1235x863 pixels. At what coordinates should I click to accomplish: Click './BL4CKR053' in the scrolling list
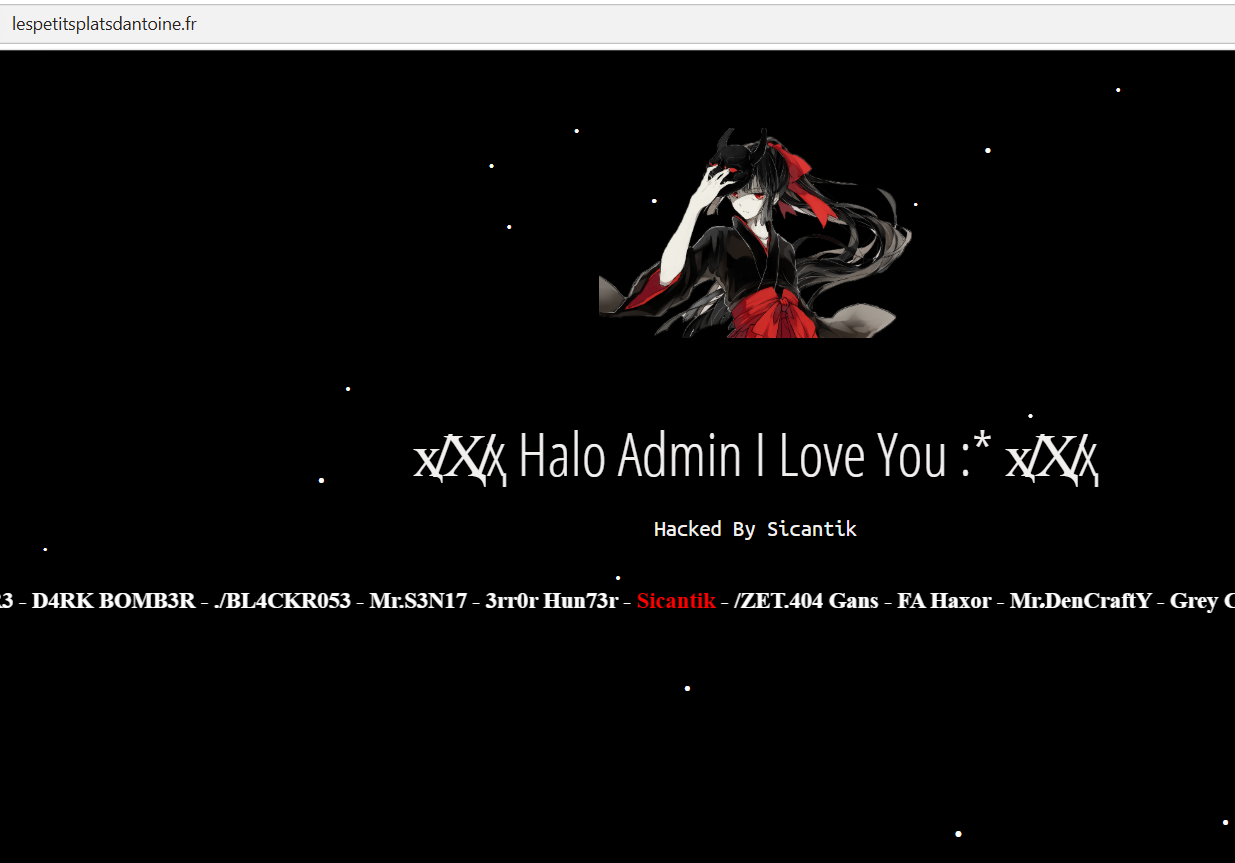coord(283,601)
